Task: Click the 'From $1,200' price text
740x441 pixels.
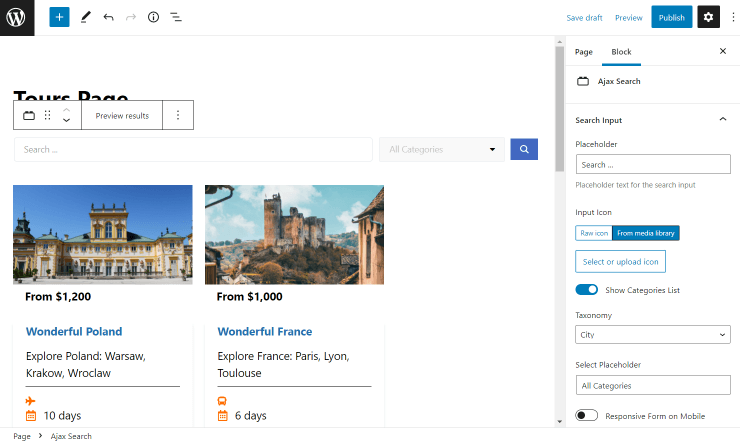Action: 58,297
